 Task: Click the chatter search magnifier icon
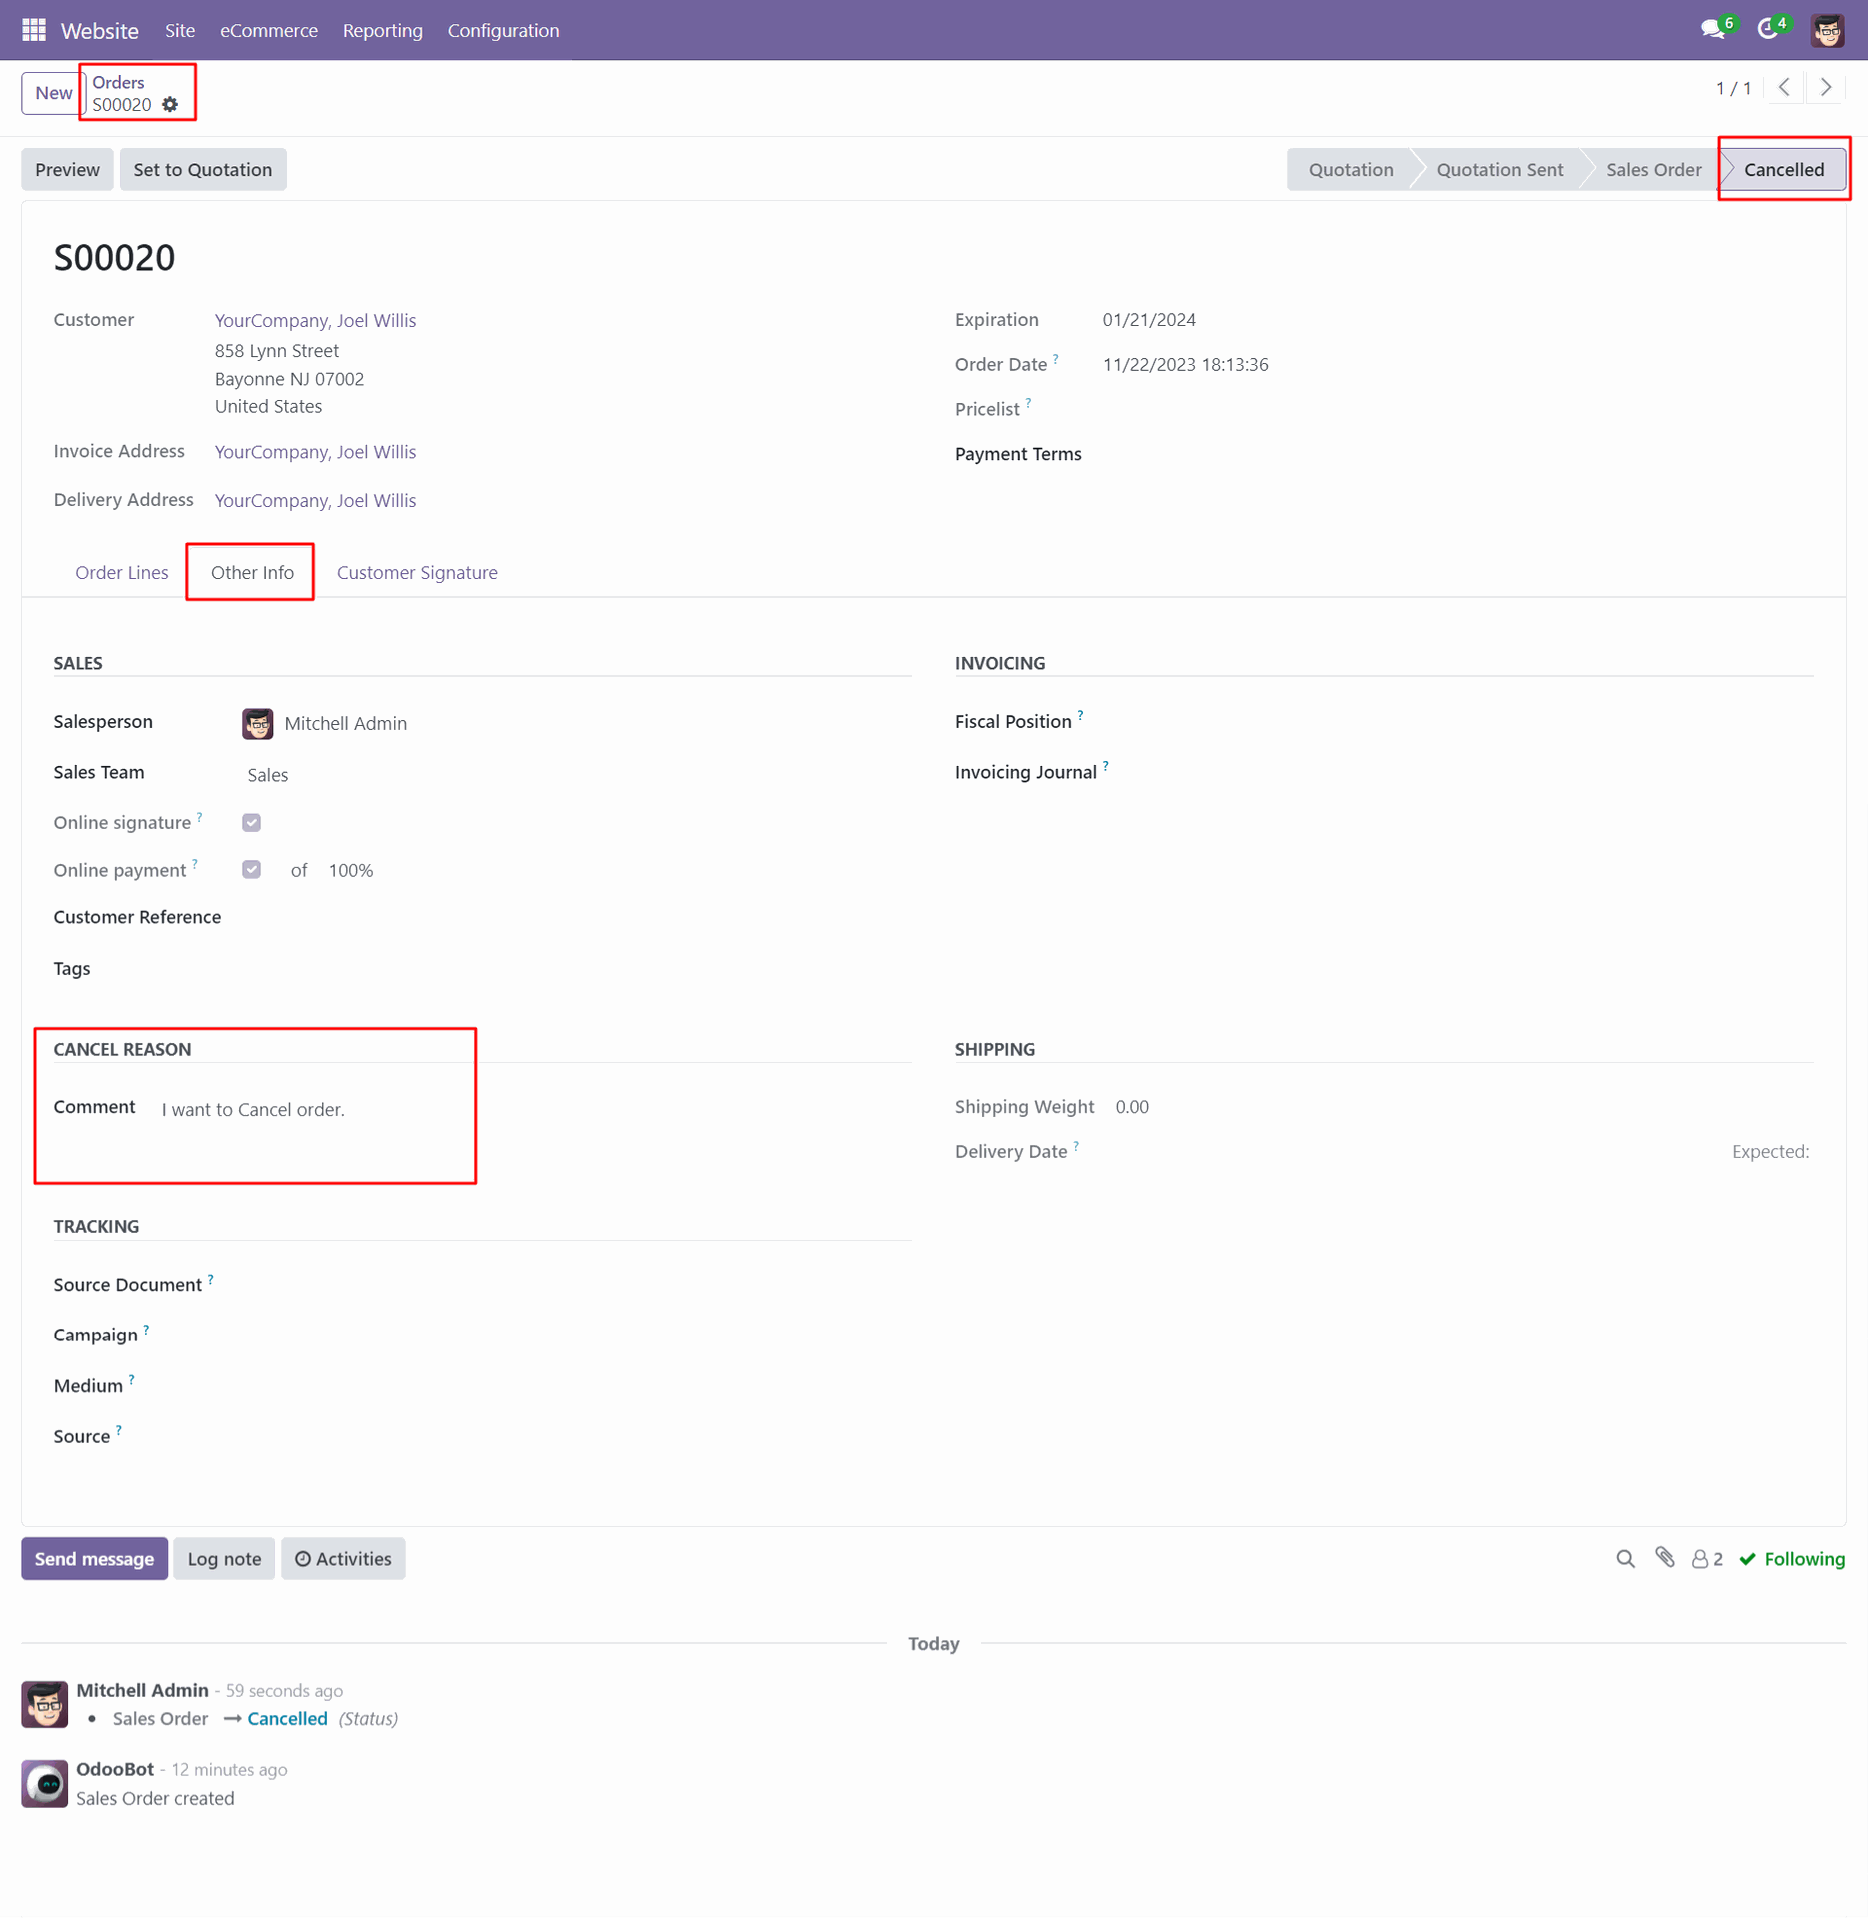(x=1625, y=1558)
